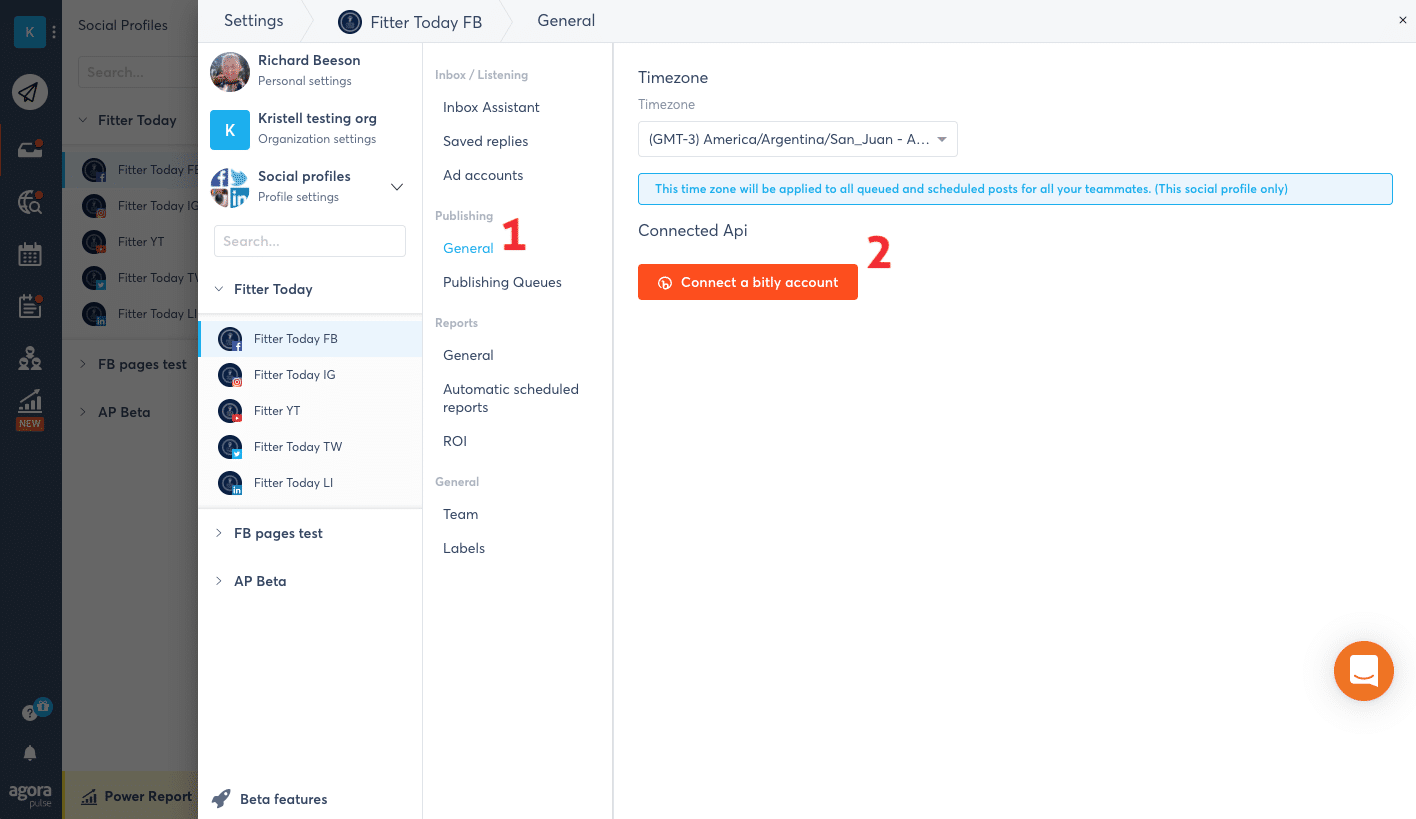Open Inbox Assistant settings
Image resolution: width=1416 pixels, height=819 pixels.
491,107
